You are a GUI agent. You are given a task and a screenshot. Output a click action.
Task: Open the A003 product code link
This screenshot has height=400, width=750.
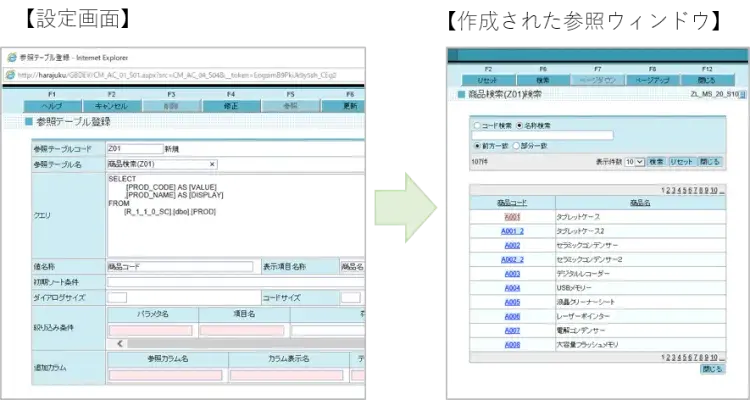512,274
